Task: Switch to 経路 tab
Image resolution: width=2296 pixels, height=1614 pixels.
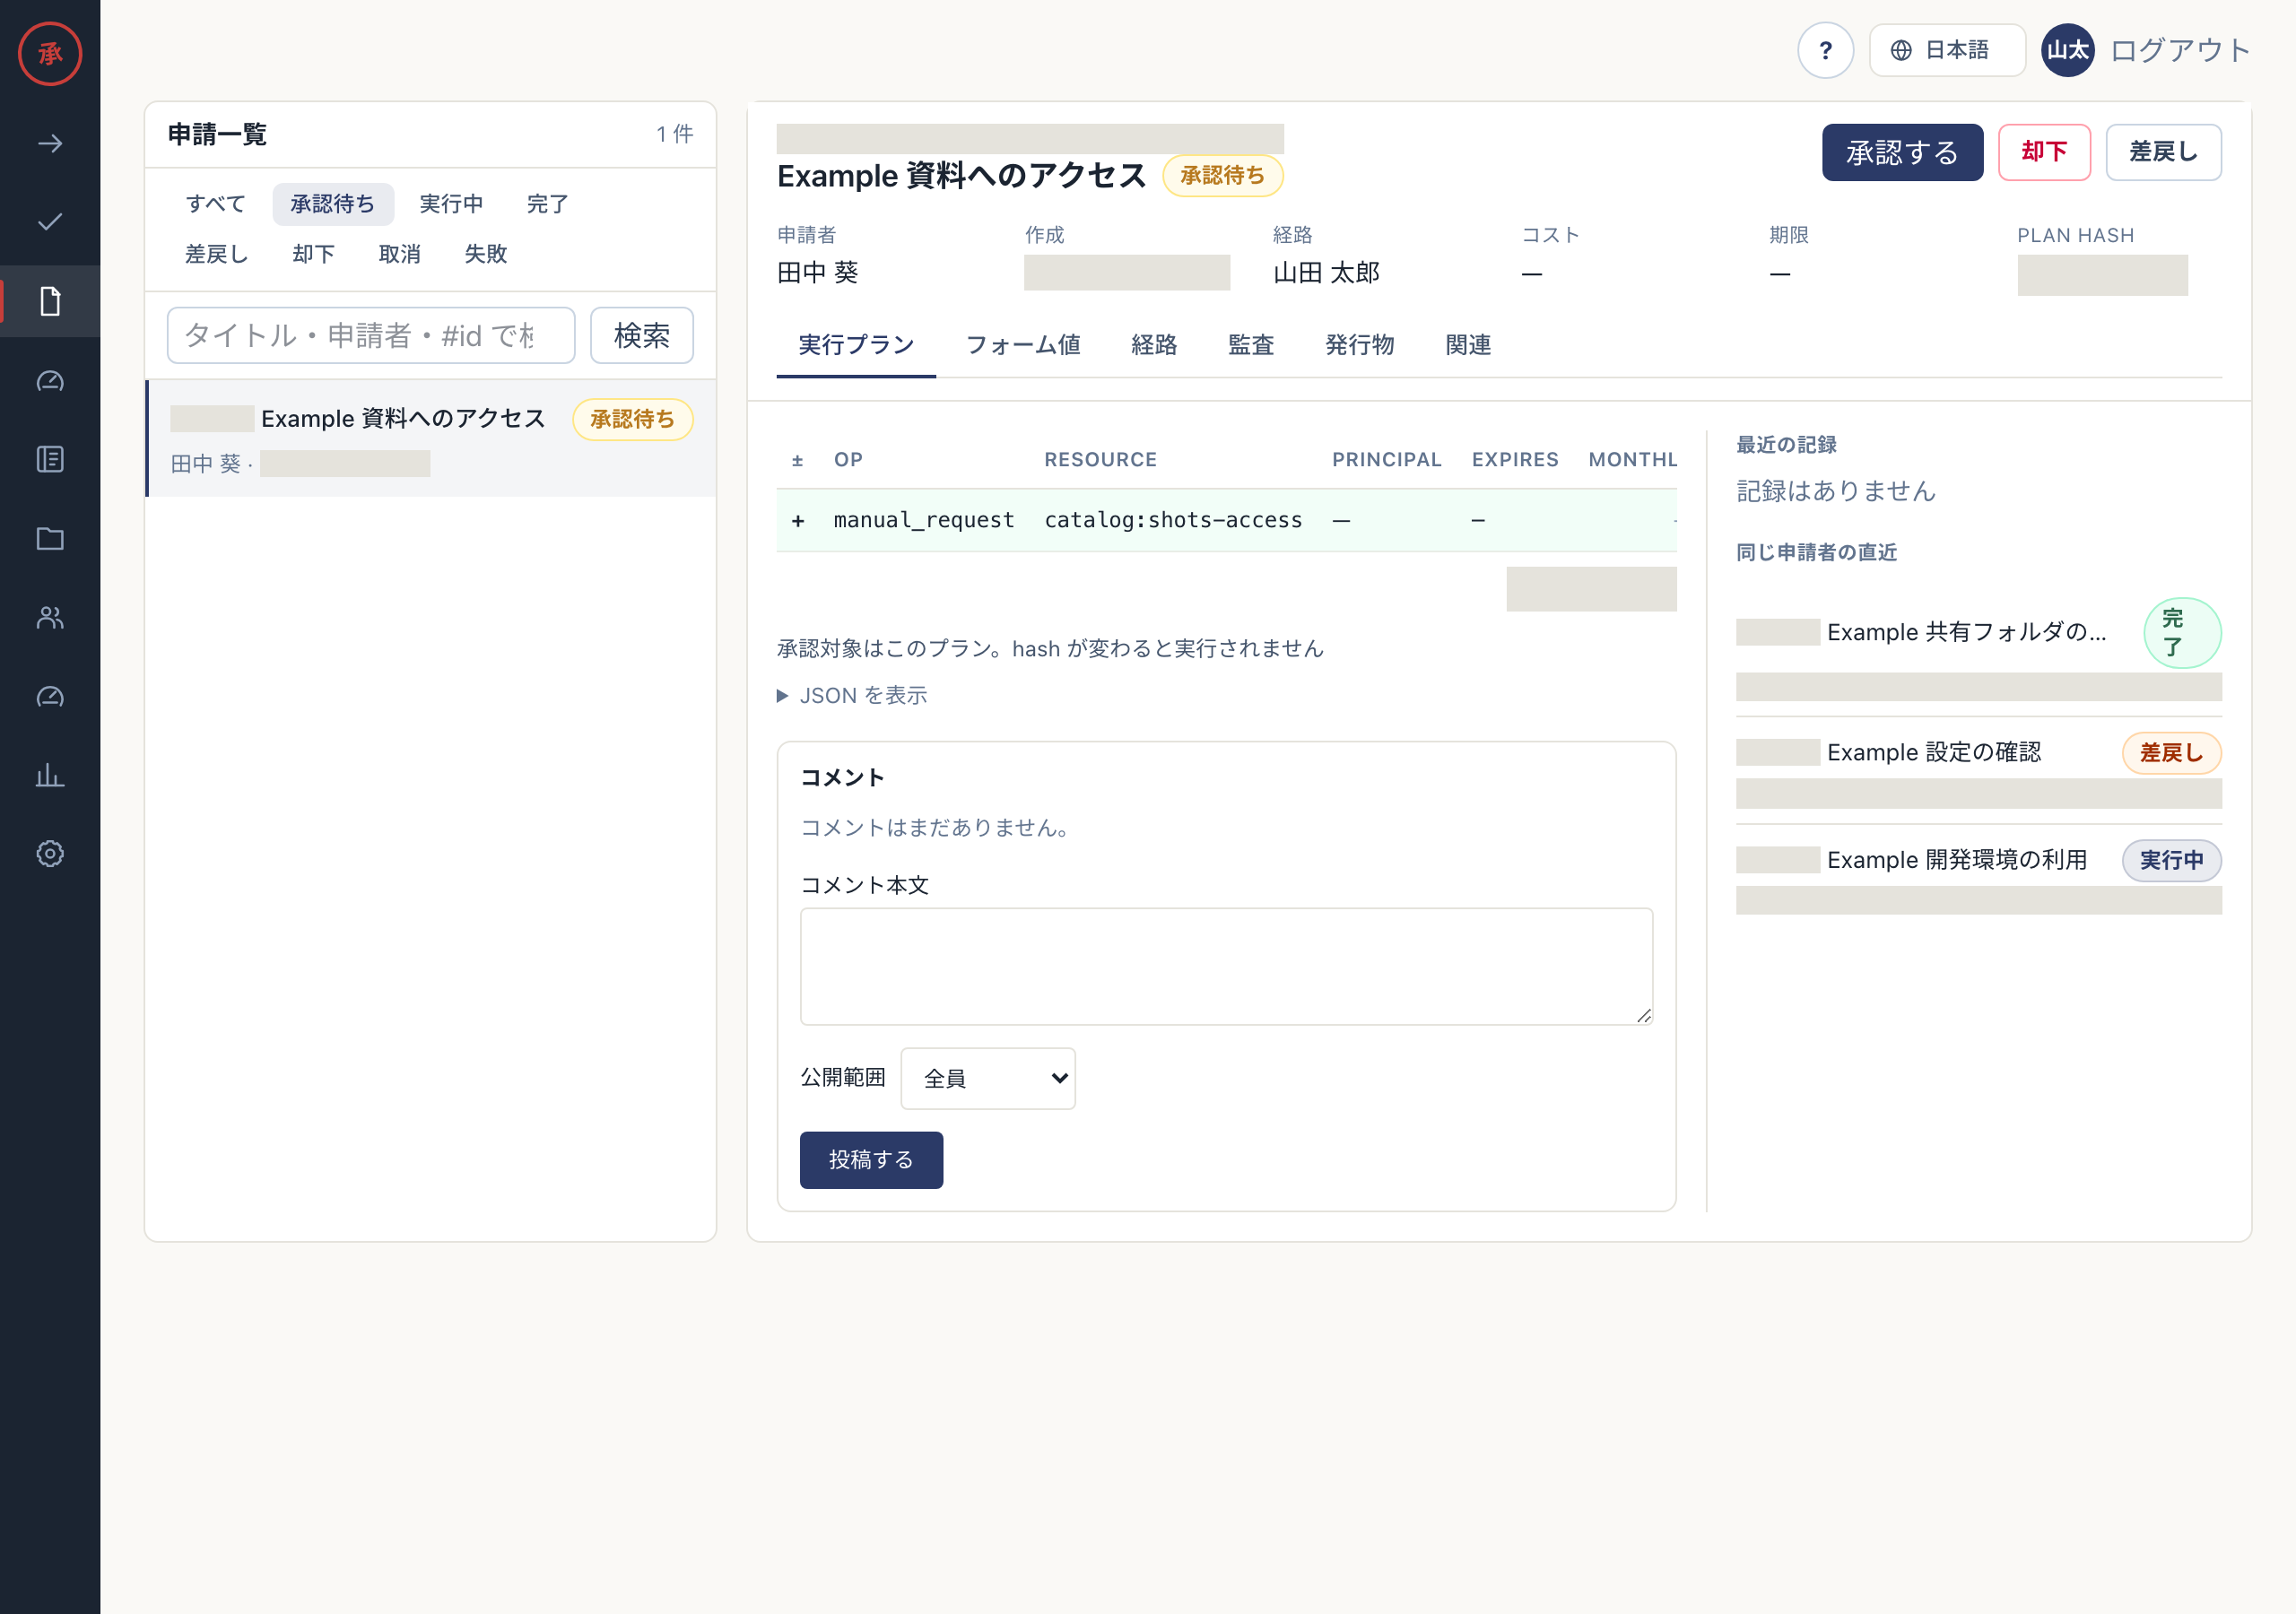Action: point(1154,345)
